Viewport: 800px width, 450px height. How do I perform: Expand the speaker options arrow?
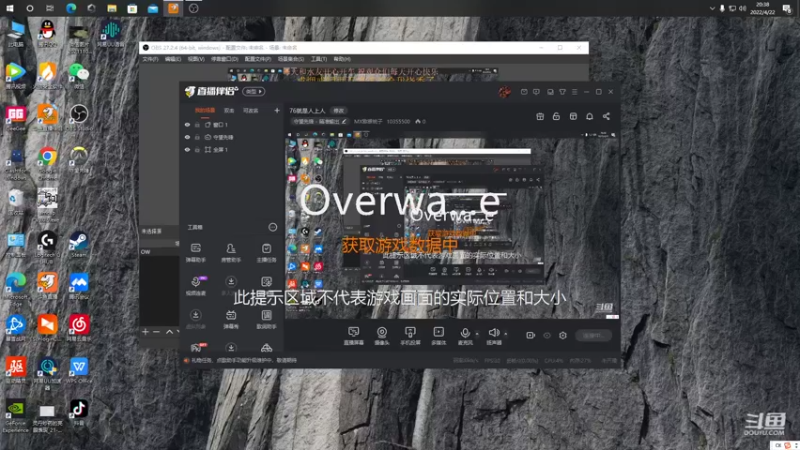(x=506, y=334)
